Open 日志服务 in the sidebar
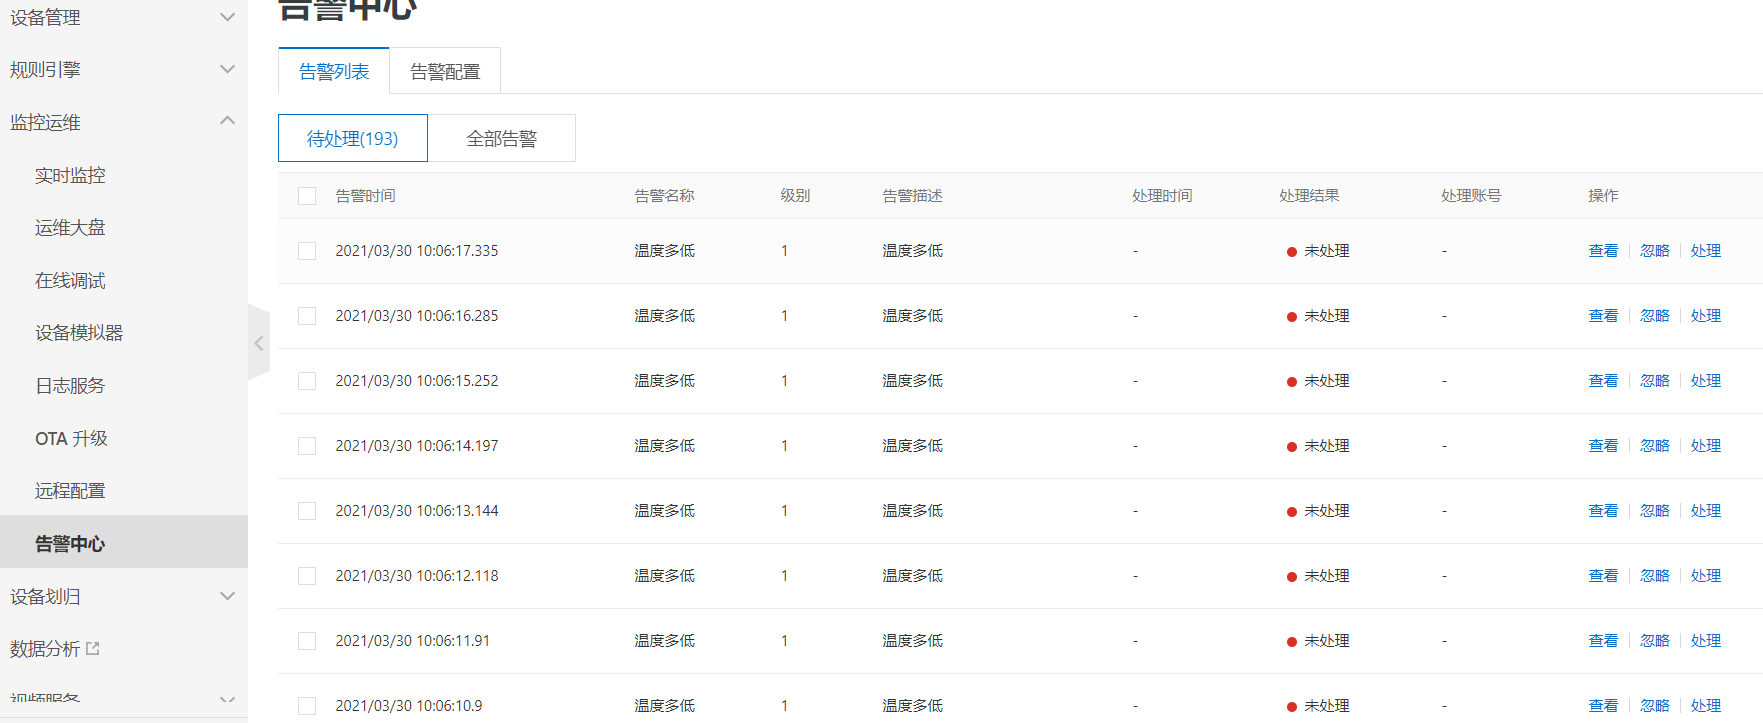Image resolution: width=1763 pixels, height=723 pixels. click(70, 385)
